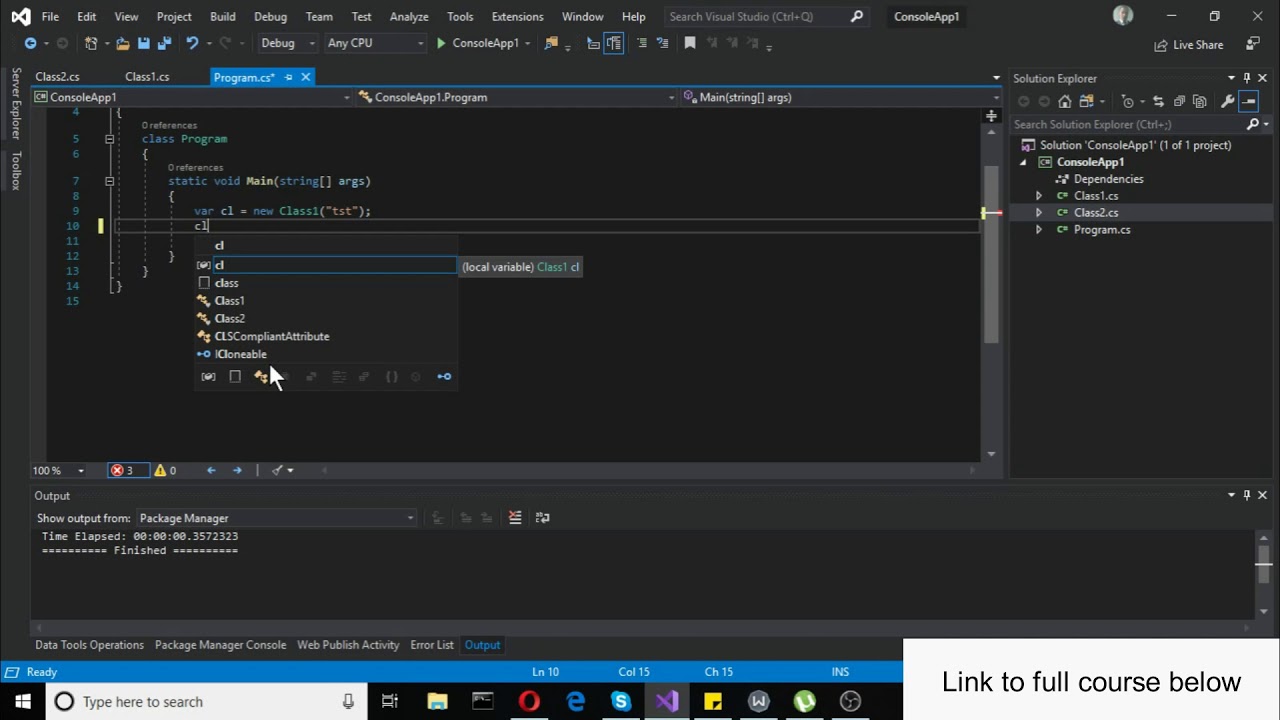Image resolution: width=1280 pixels, height=720 pixels.
Task: Click the Undo toolbar icon
Action: pyautogui.click(x=192, y=44)
